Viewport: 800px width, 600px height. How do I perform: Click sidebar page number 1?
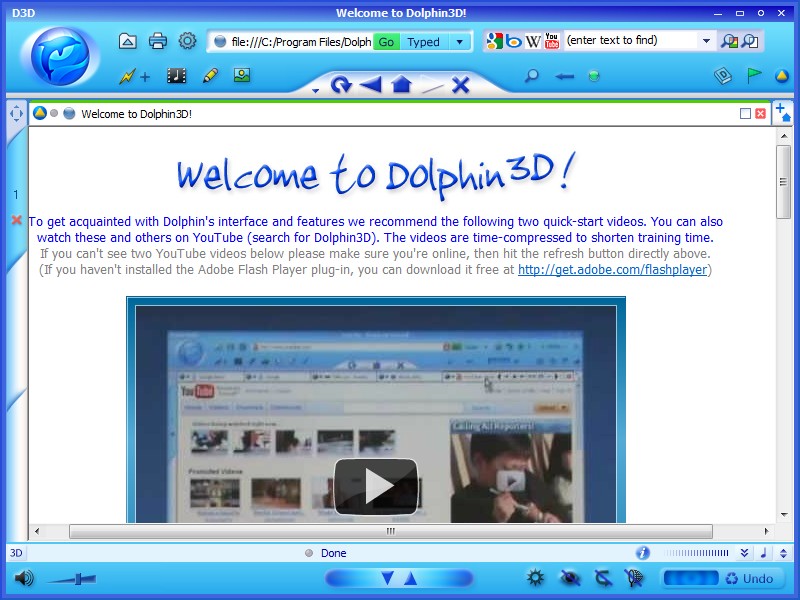point(16,194)
